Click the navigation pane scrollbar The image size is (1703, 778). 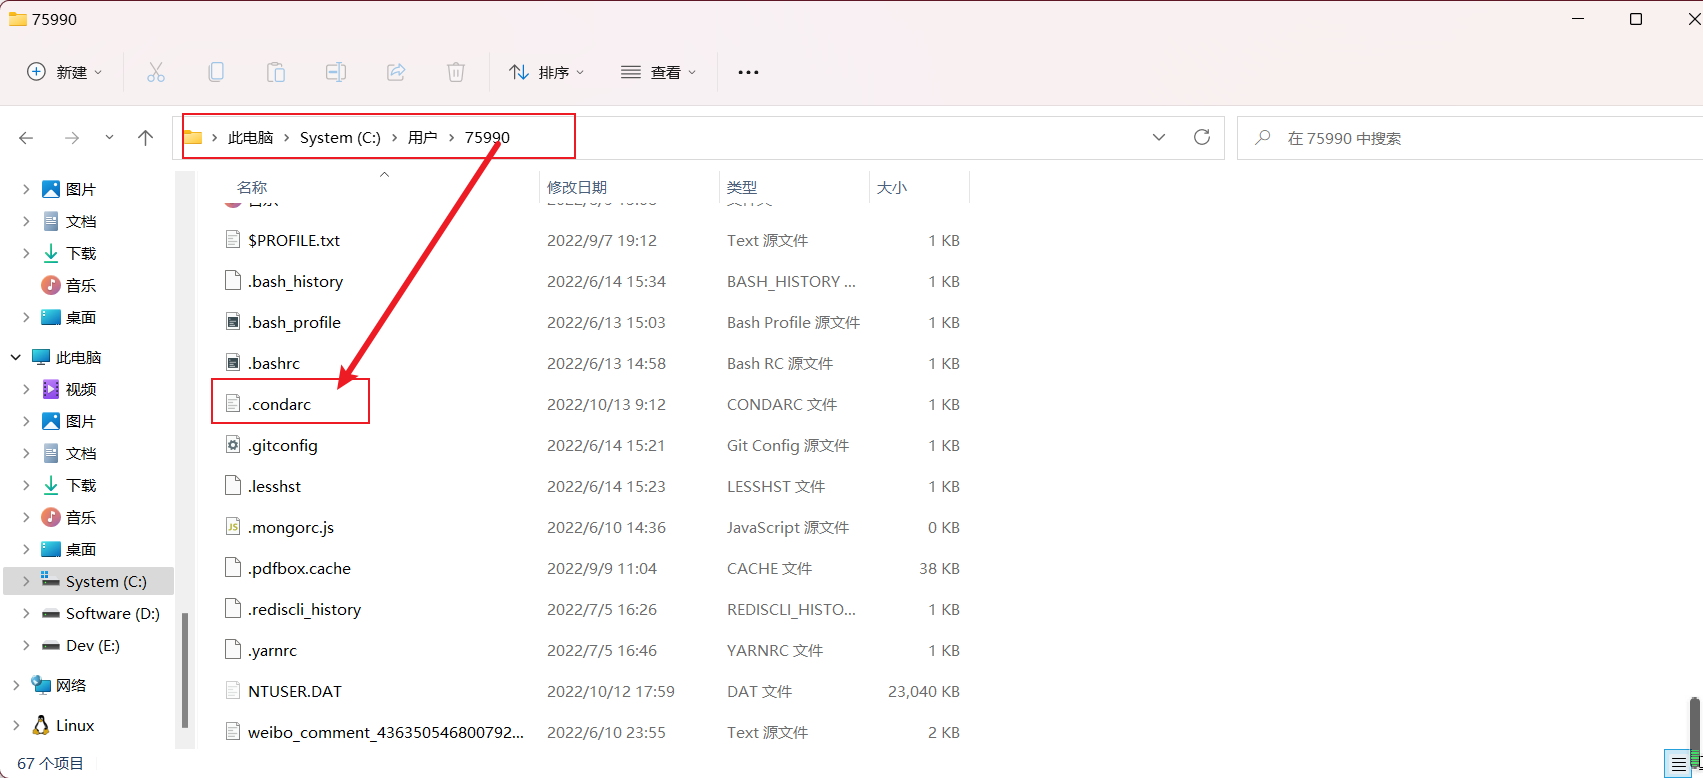(185, 670)
